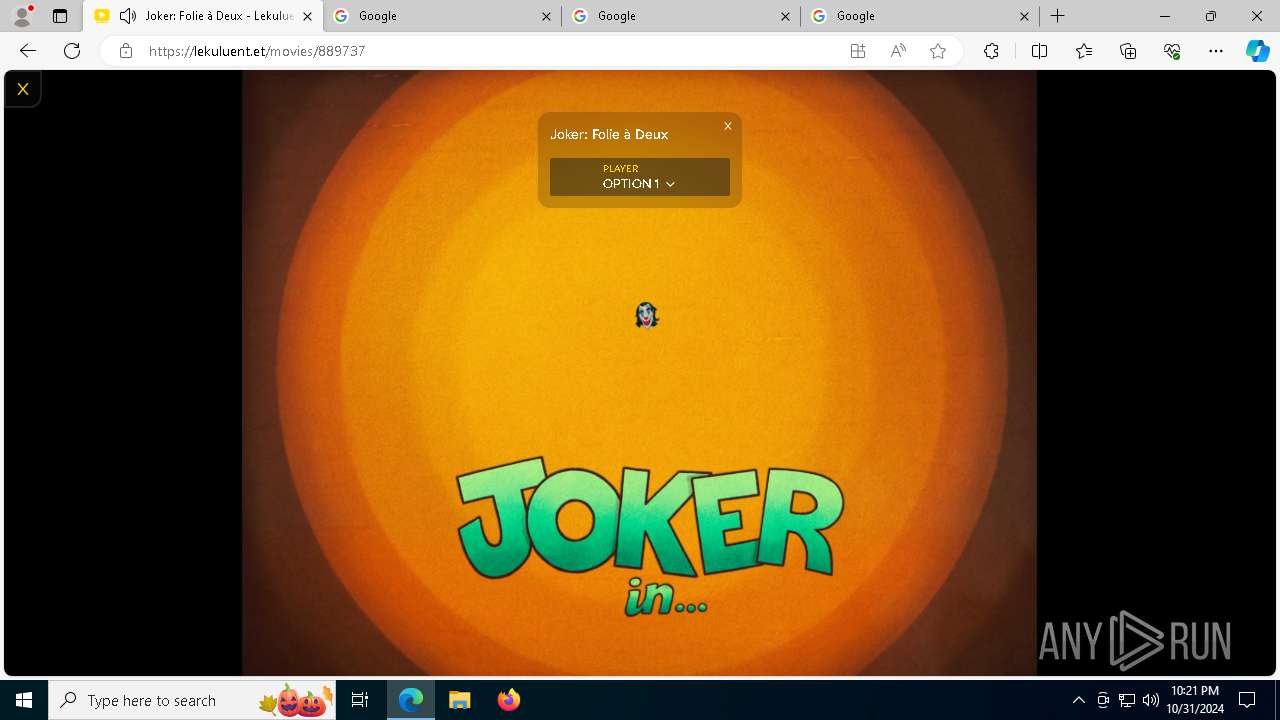Open volume control in tray
The height and width of the screenshot is (720, 1280).
pos(1150,700)
